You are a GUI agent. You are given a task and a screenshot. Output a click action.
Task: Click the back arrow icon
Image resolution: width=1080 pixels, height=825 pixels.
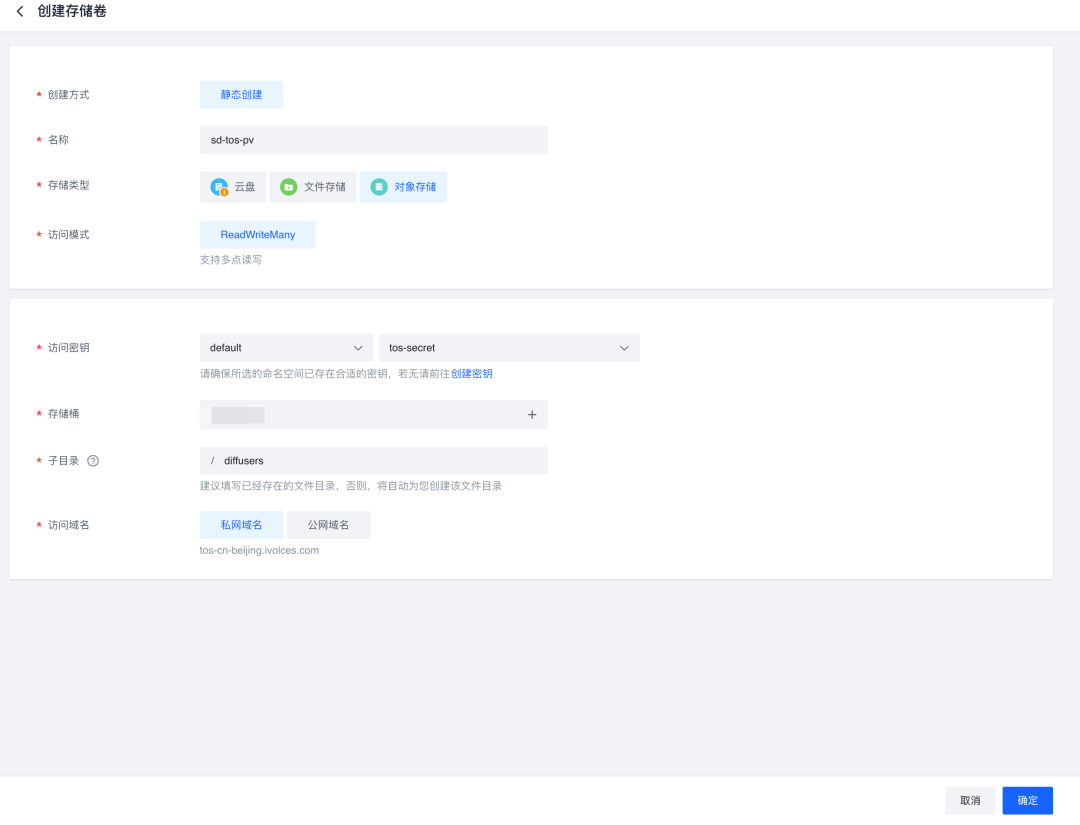click(x=19, y=12)
